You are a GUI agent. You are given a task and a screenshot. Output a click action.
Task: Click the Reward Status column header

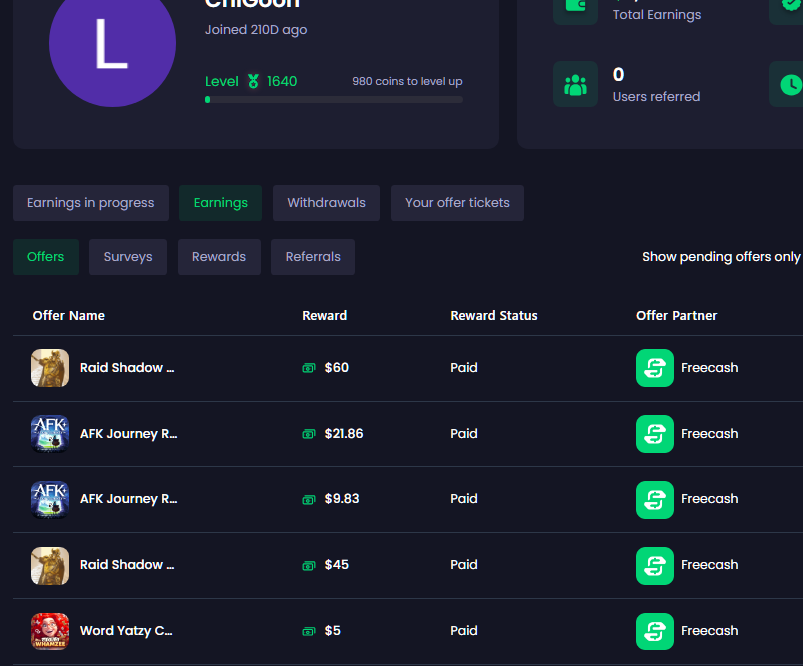pyautogui.click(x=494, y=316)
